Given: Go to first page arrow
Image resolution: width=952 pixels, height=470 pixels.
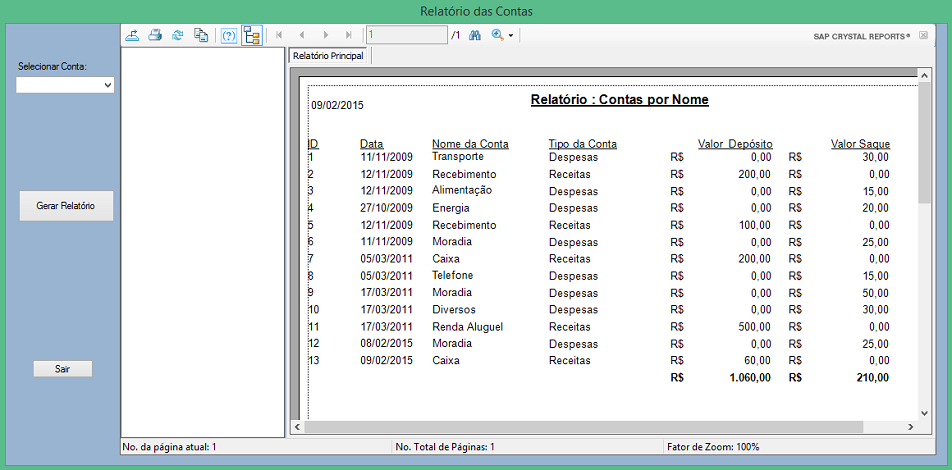Looking at the screenshot, I should [x=279, y=35].
